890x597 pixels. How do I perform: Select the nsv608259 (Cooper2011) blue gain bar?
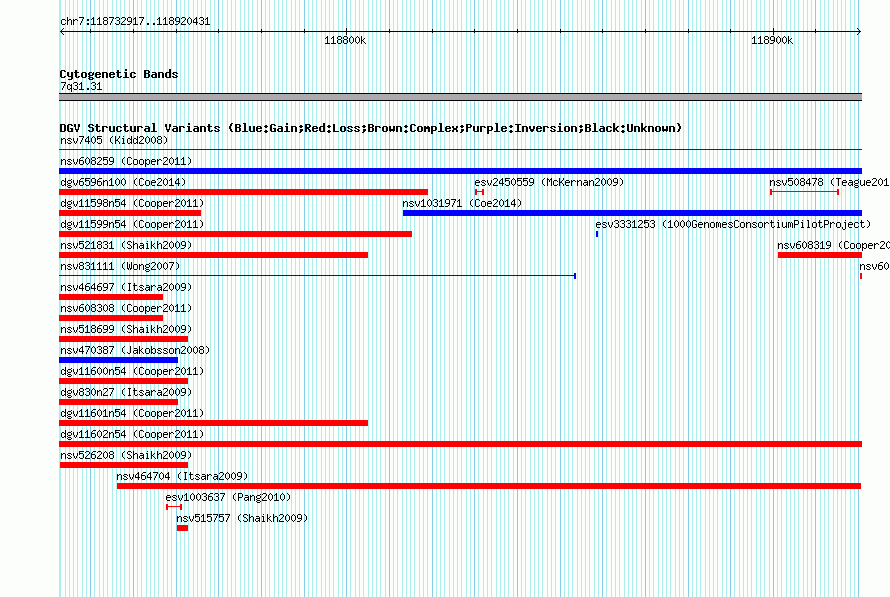[x=460, y=171]
